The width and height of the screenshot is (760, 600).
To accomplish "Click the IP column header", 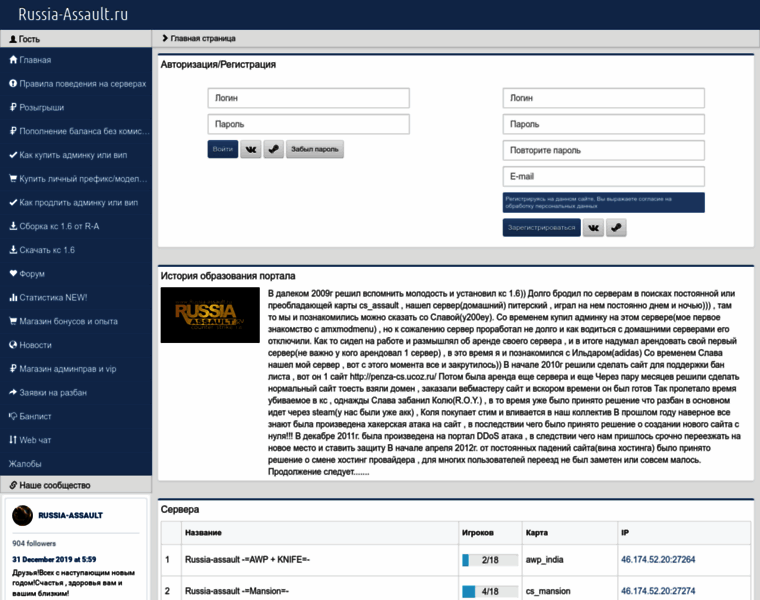I will (x=625, y=533).
